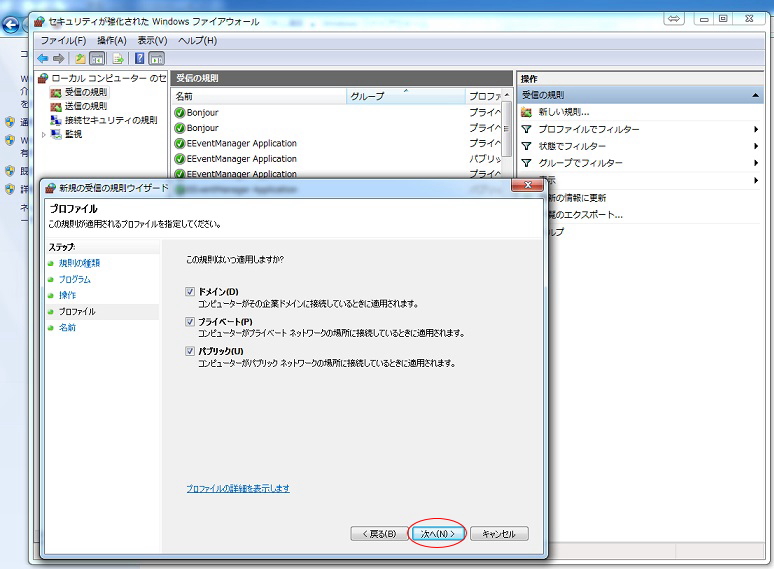The height and width of the screenshot is (569, 774).
Task: Close the new inbound rule wizard dialog
Action: pyautogui.click(x=527, y=185)
